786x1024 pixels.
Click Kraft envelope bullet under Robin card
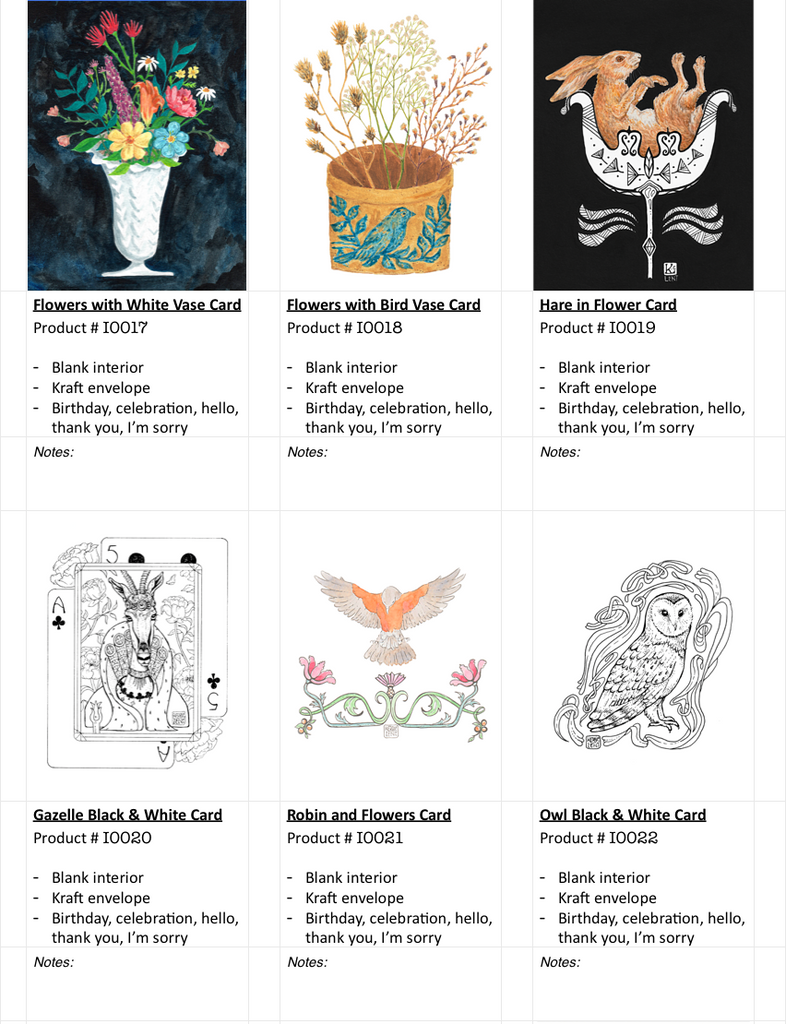(x=354, y=898)
